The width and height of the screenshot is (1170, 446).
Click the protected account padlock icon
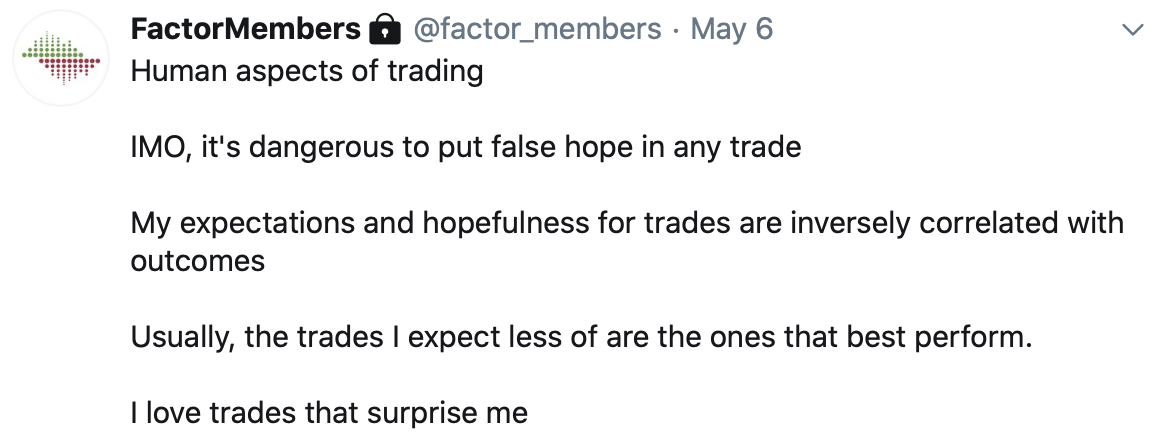384,30
